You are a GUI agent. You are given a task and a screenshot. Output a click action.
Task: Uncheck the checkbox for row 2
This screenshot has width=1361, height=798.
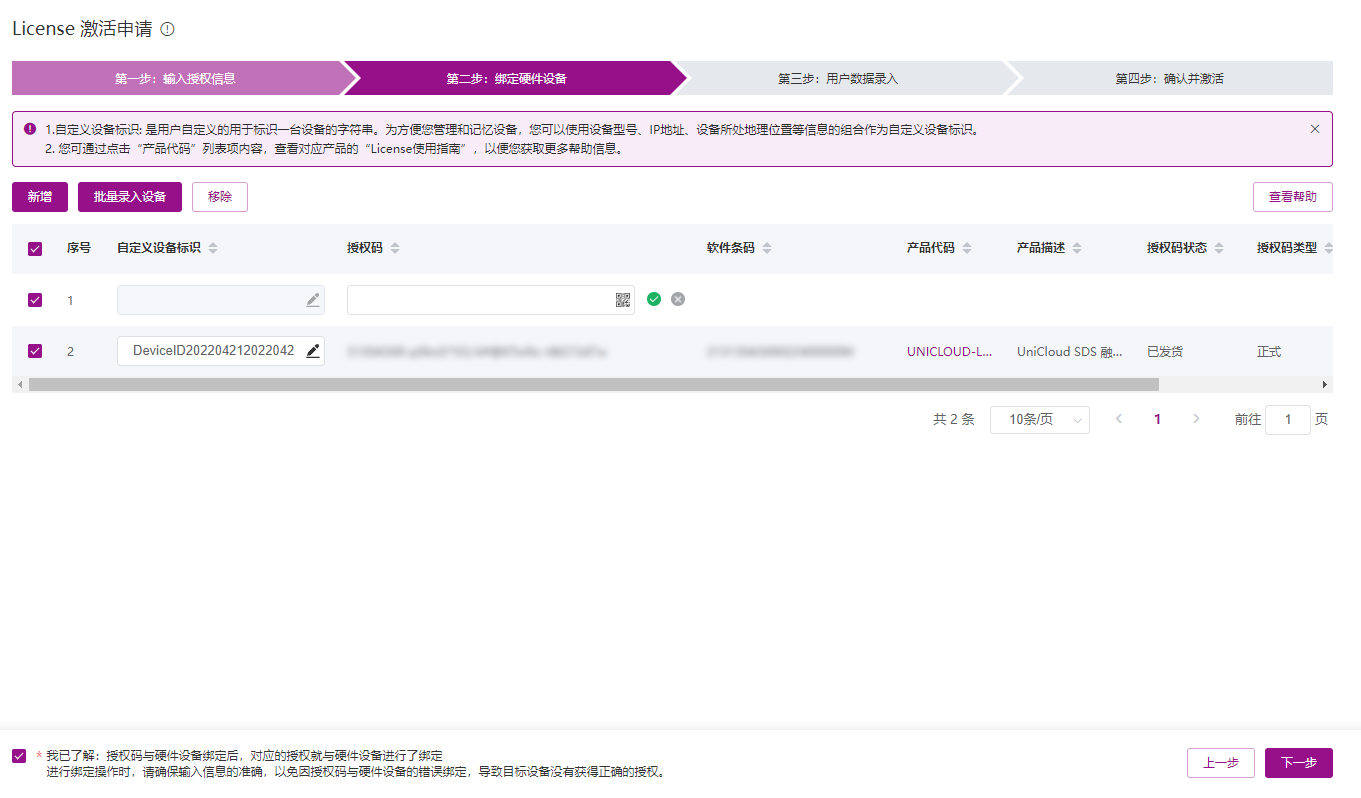pos(35,351)
